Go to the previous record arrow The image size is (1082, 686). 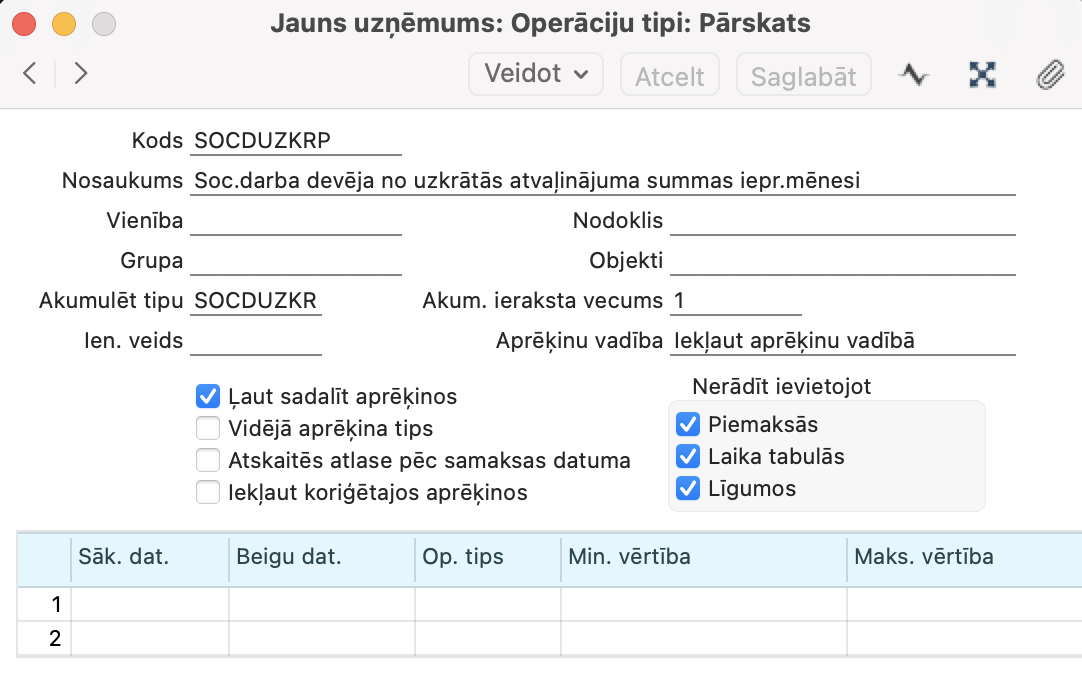pyautogui.click(x=30, y=73)
